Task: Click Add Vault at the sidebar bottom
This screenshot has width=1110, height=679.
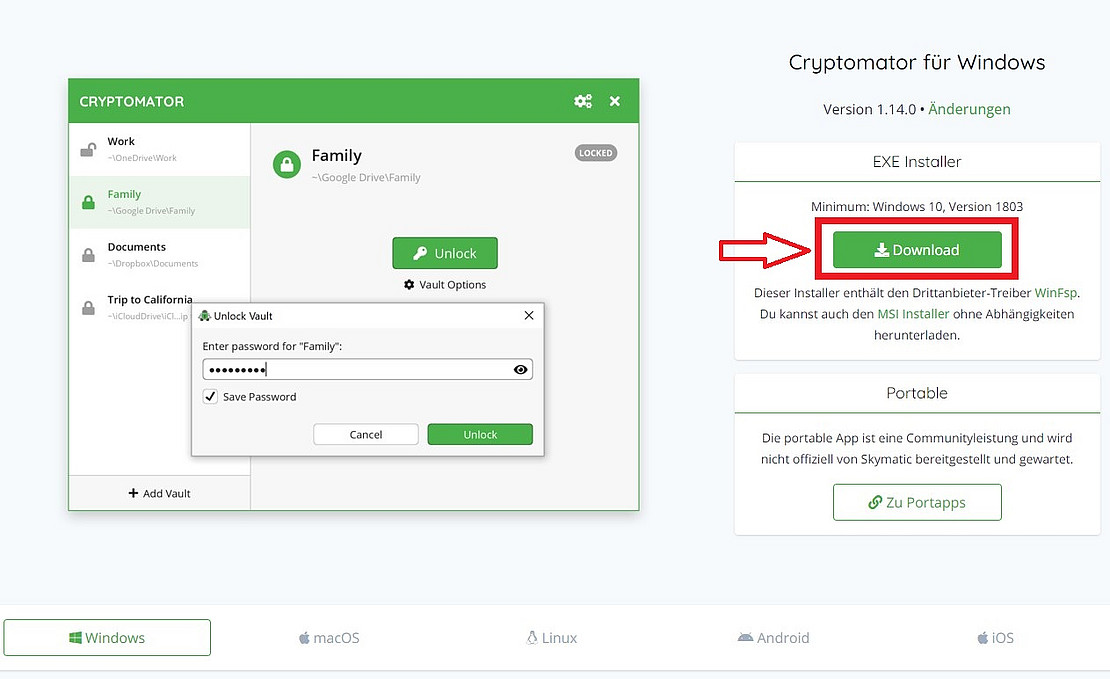Action: pos(159,492)
